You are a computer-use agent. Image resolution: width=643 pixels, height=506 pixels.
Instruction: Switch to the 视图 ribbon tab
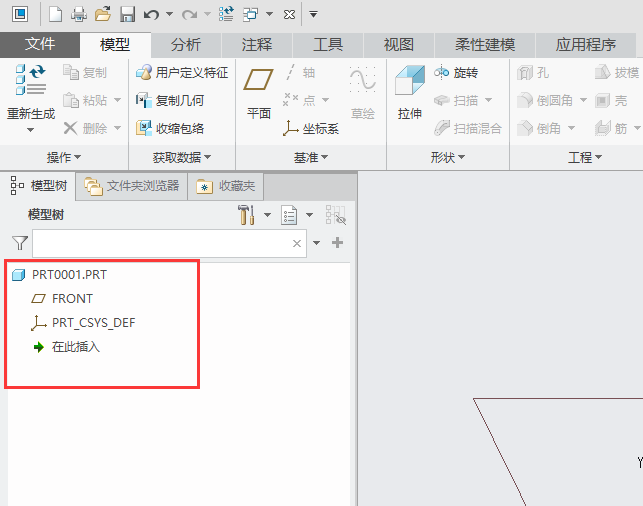[x=399, y=45]
